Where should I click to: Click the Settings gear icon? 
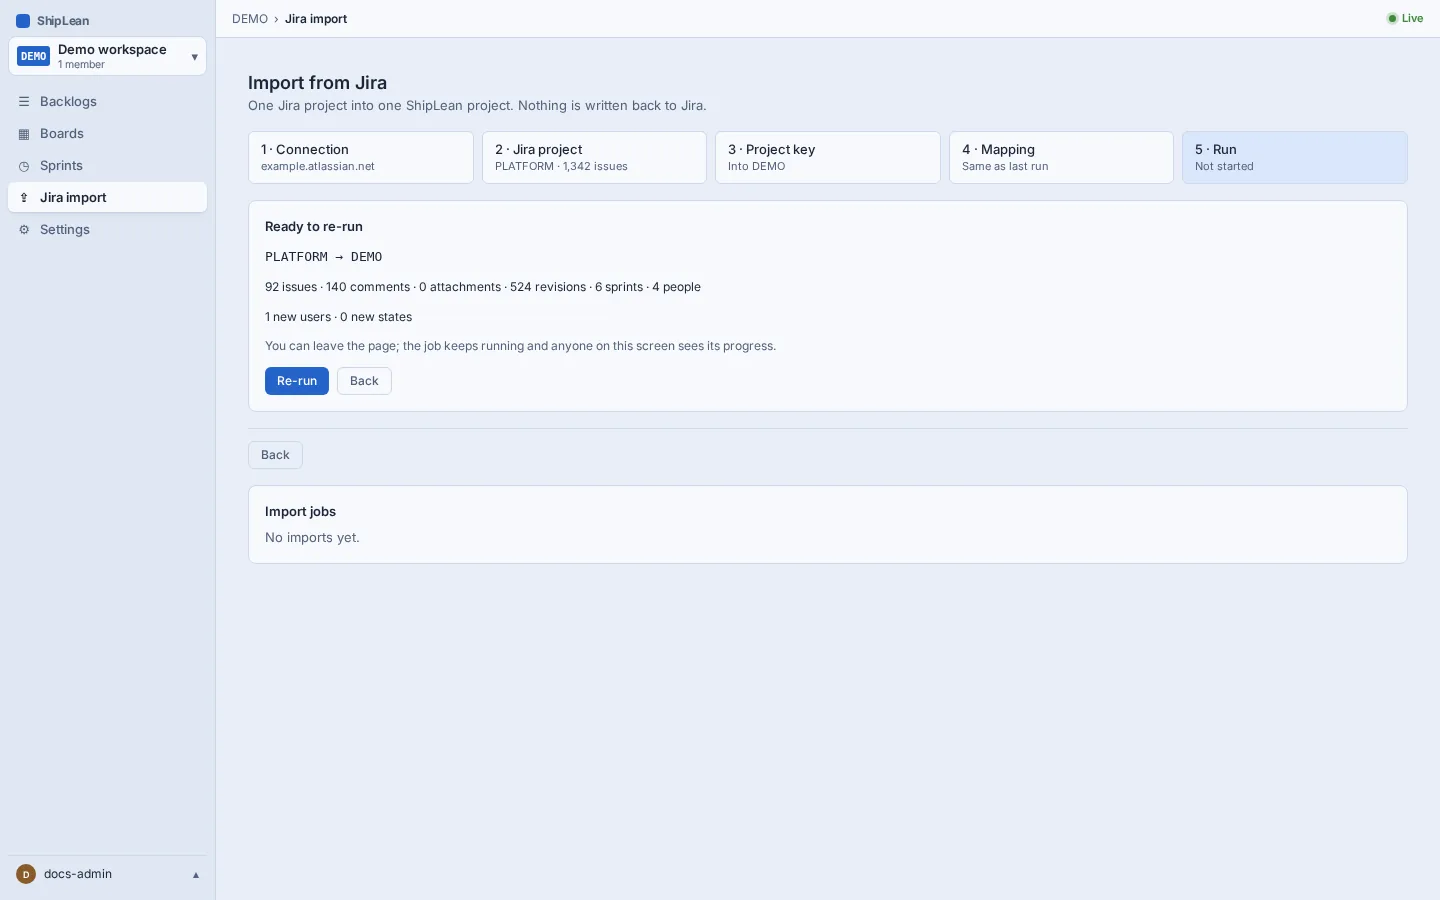[x=24, y=230]
